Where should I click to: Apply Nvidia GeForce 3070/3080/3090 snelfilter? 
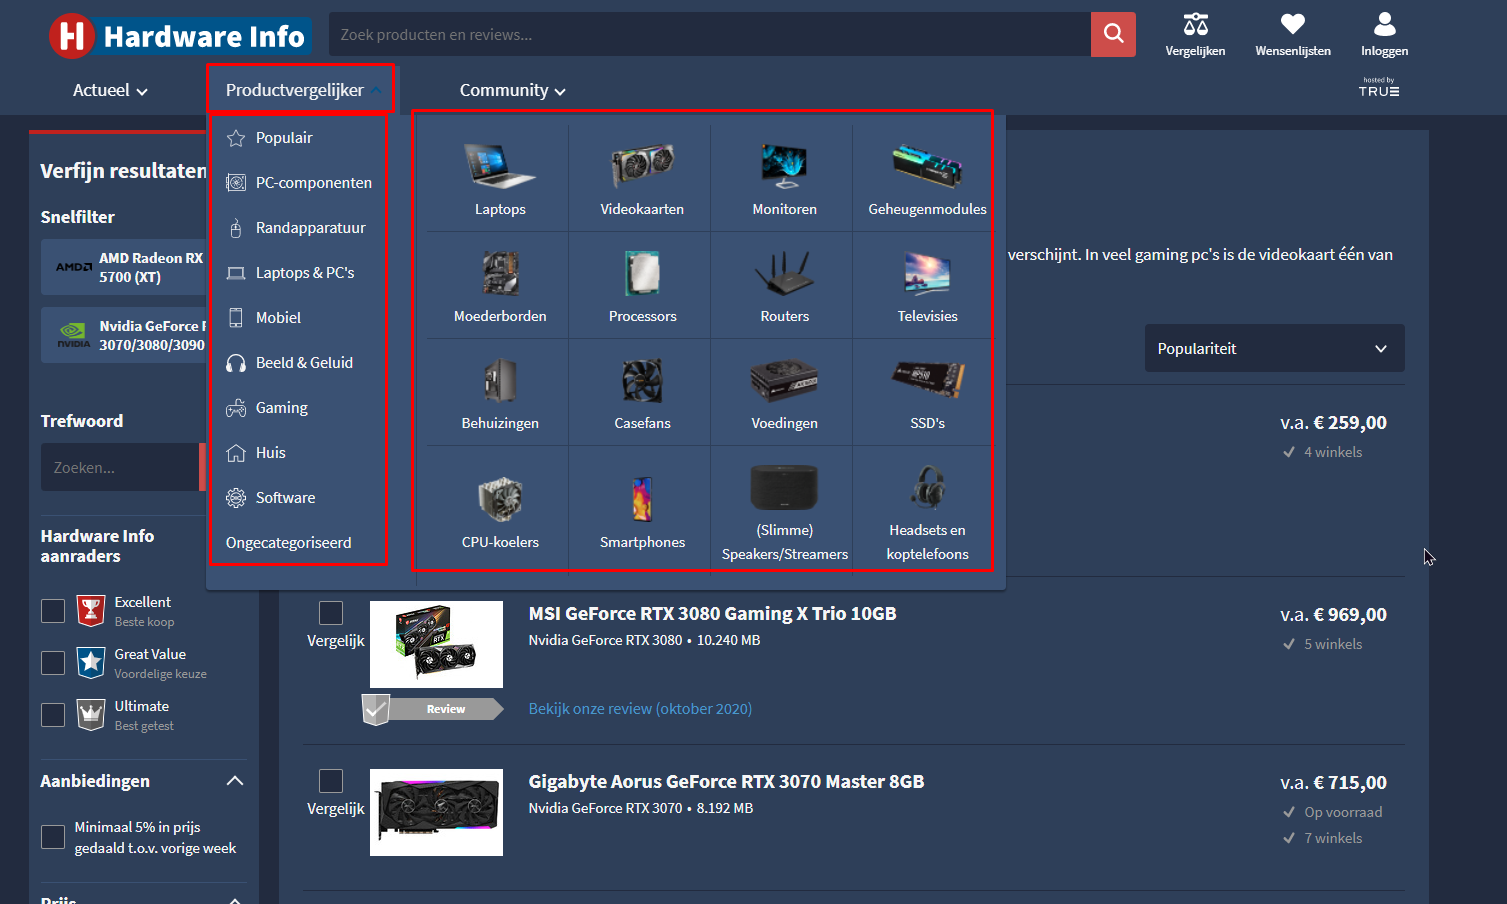(124, 335)
